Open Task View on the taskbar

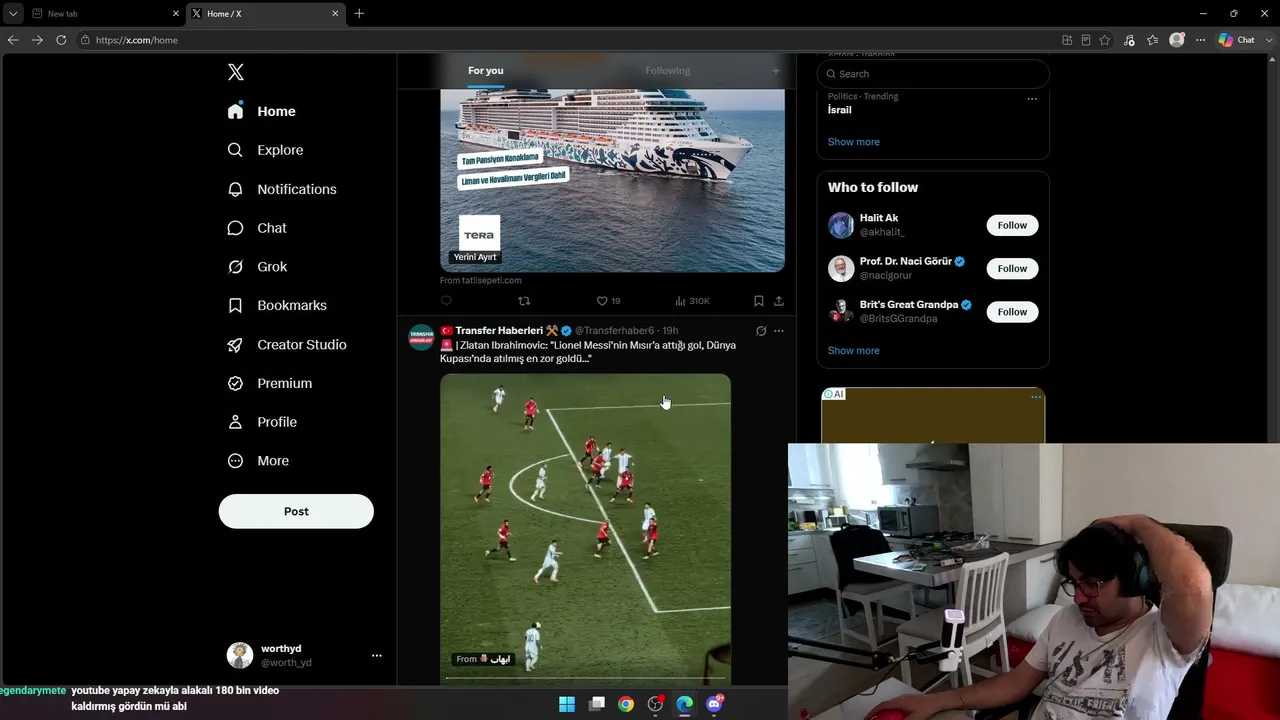pos(597,704)
